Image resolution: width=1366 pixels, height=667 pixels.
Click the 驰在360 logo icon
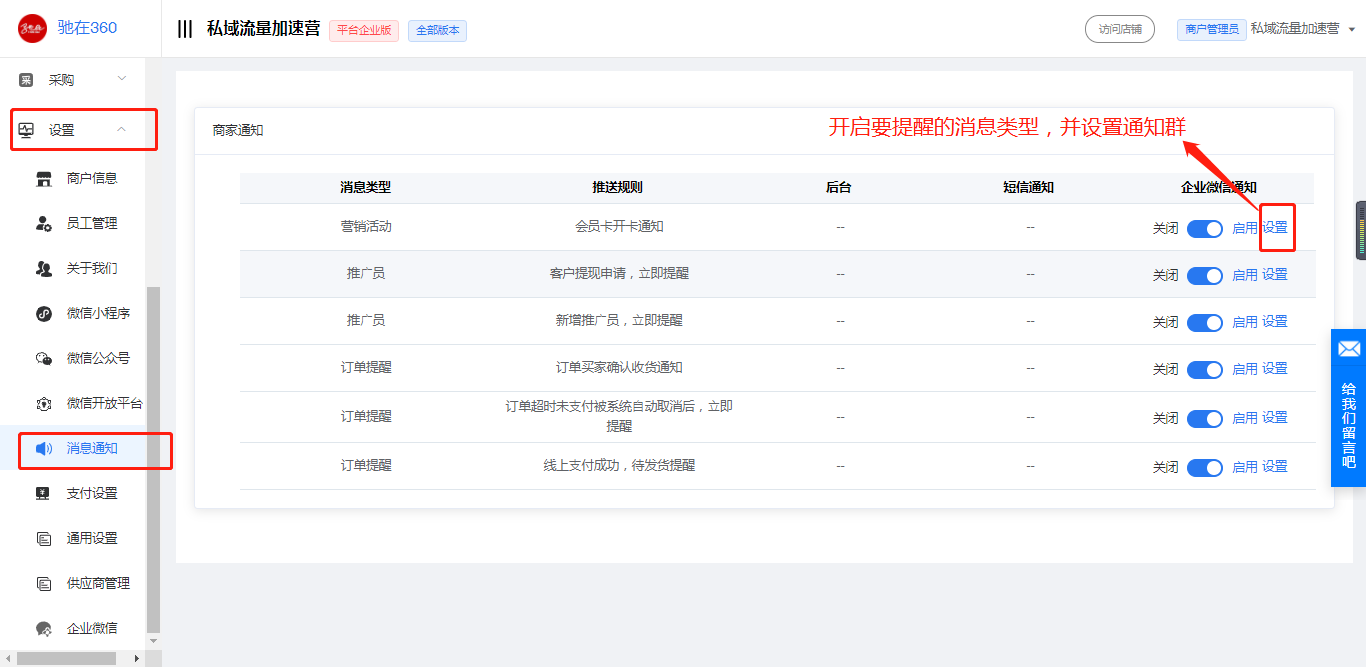33,28
